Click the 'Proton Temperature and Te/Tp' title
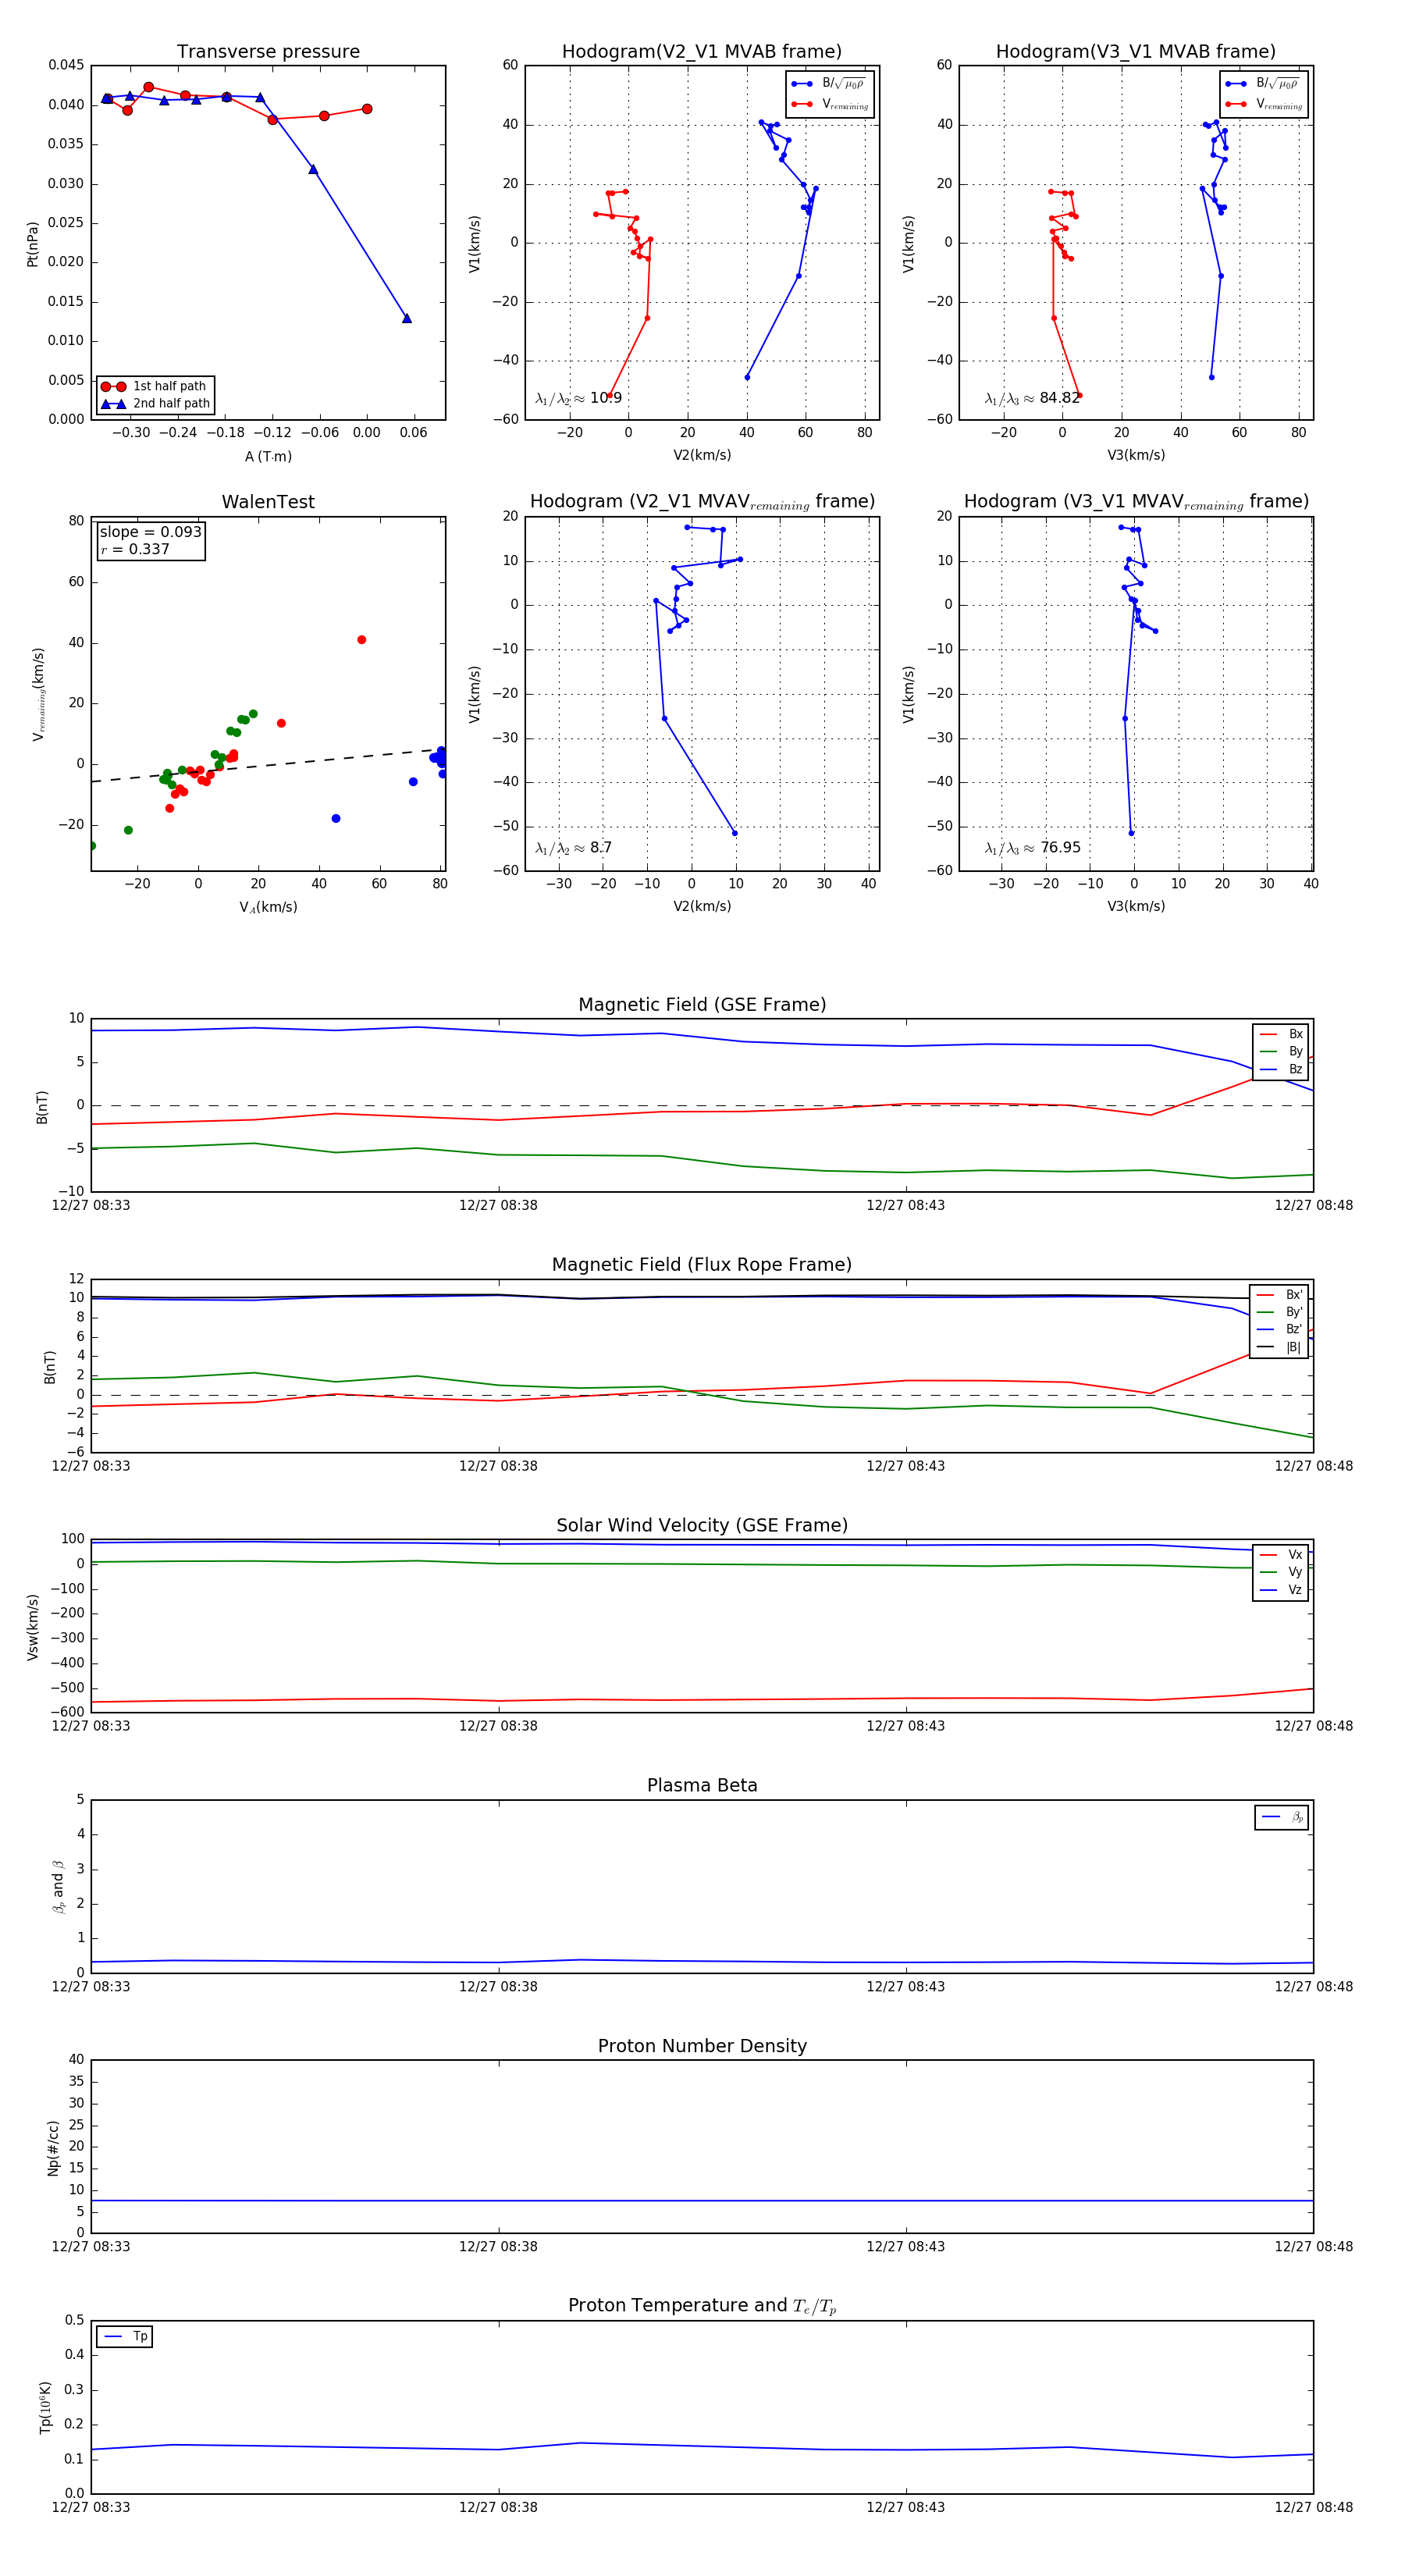1405x2576 pixels. 702,2306
